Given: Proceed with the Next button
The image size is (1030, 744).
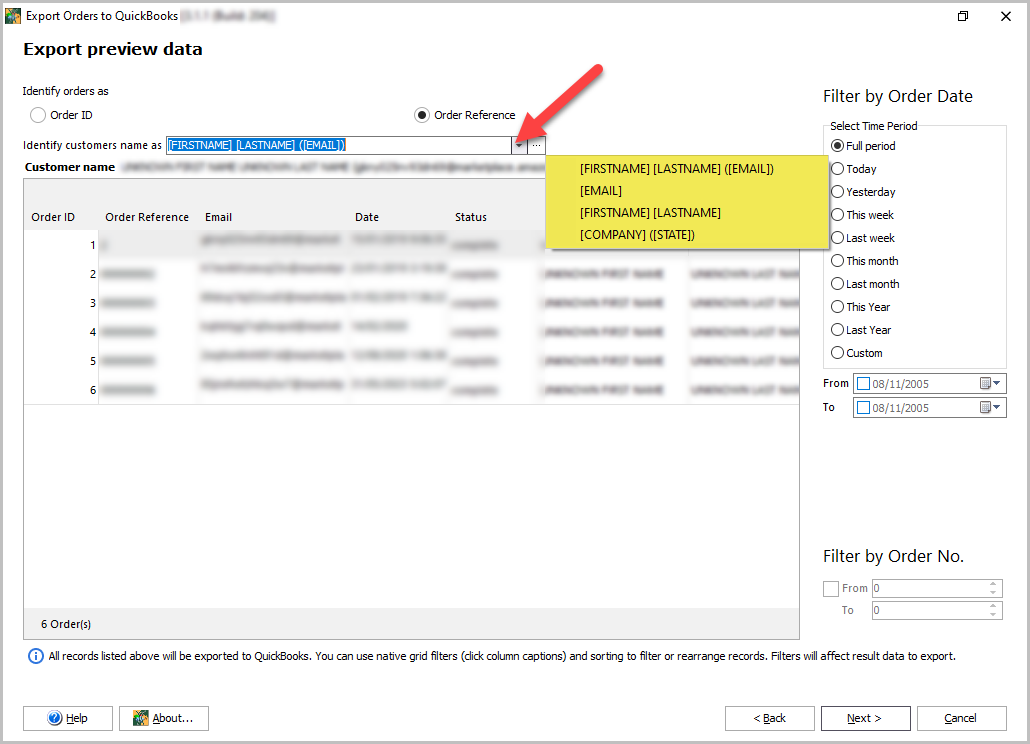Looking at the screenshot, I should pos(865,718).
